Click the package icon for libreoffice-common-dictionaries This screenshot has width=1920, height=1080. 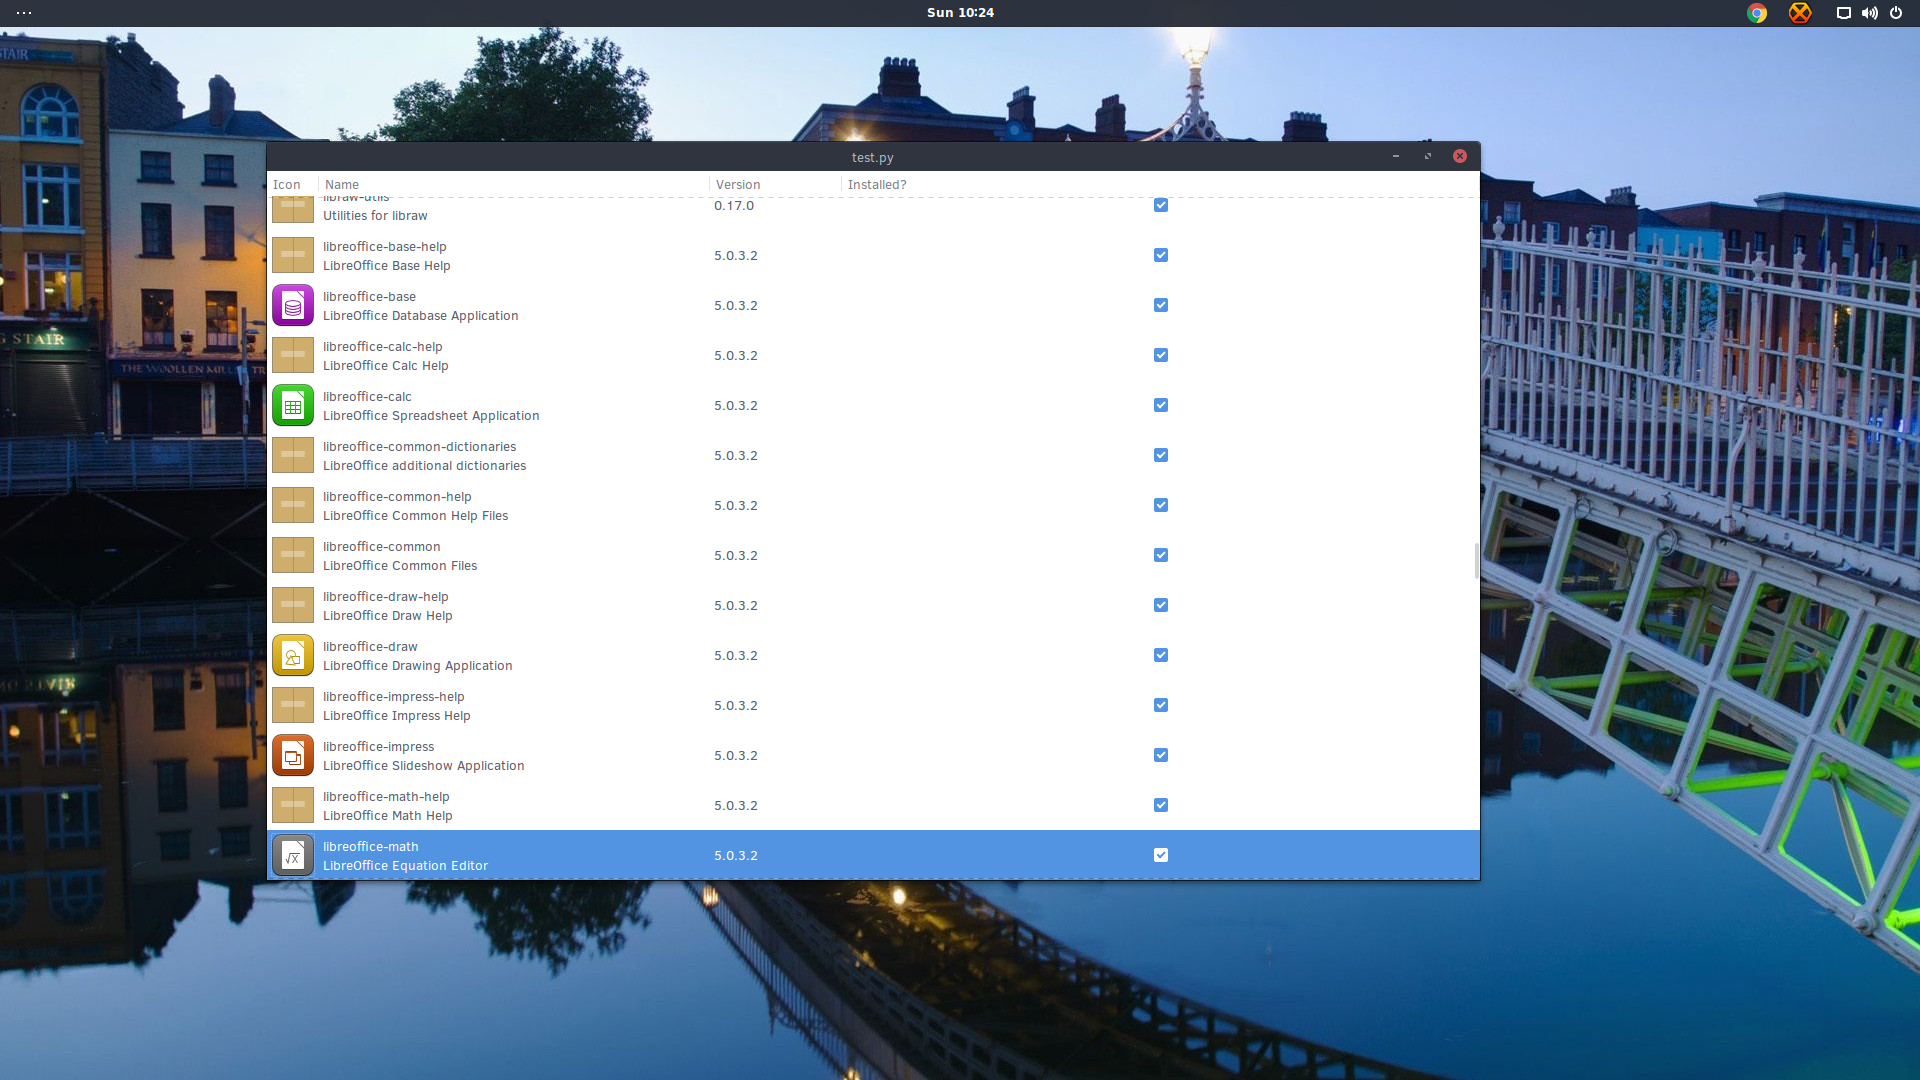coord(293,455)
